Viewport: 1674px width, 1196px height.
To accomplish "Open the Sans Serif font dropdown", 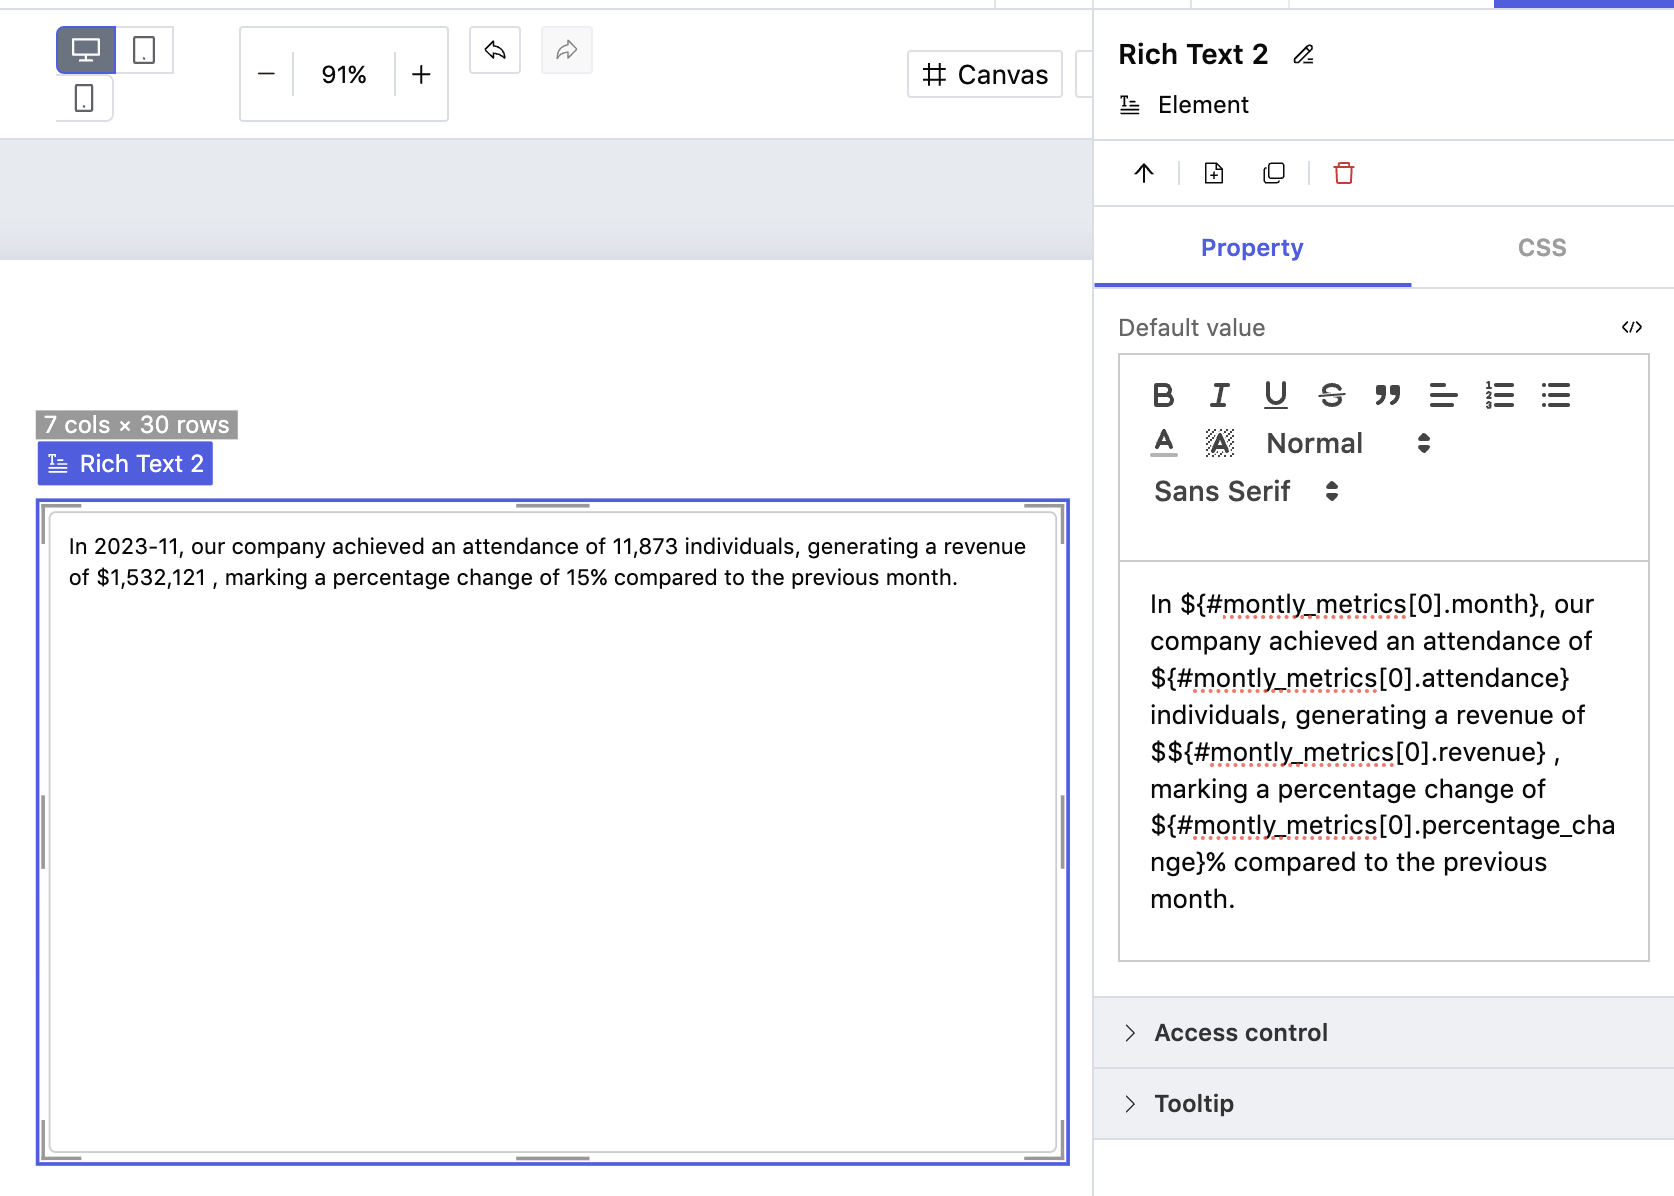I will pos(1245,491).
